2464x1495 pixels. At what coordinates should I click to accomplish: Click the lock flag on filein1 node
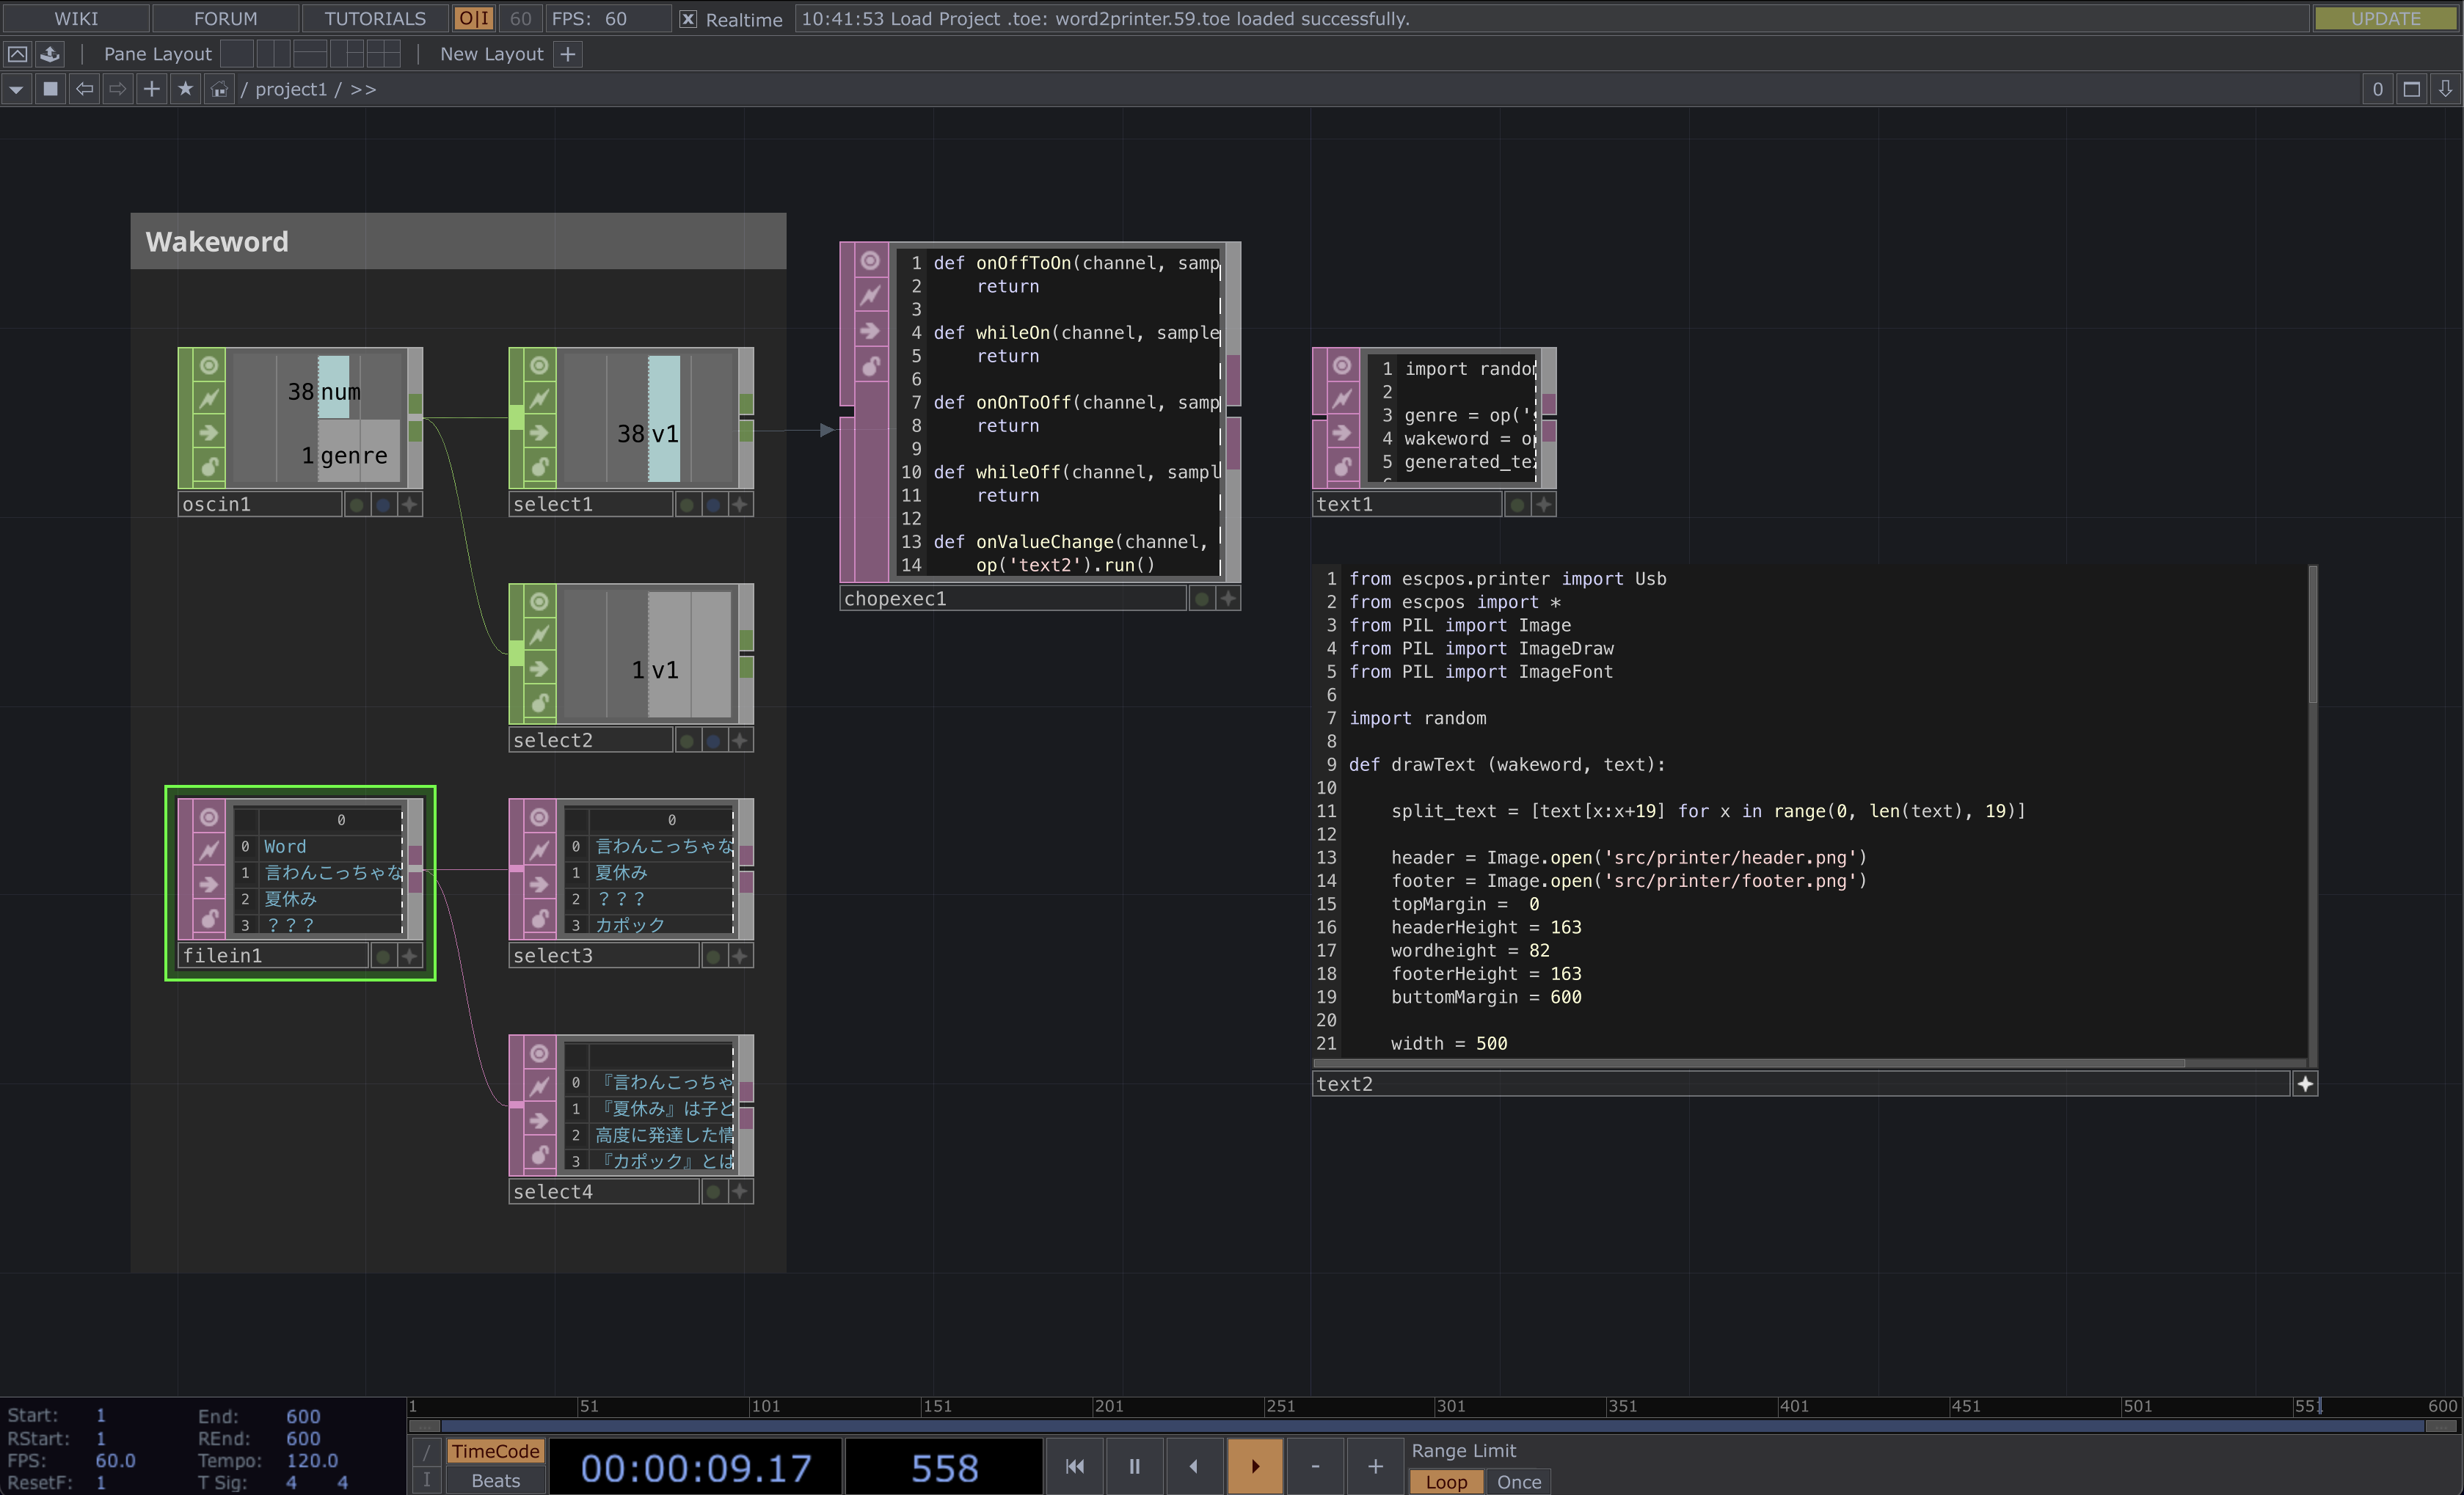208,917
